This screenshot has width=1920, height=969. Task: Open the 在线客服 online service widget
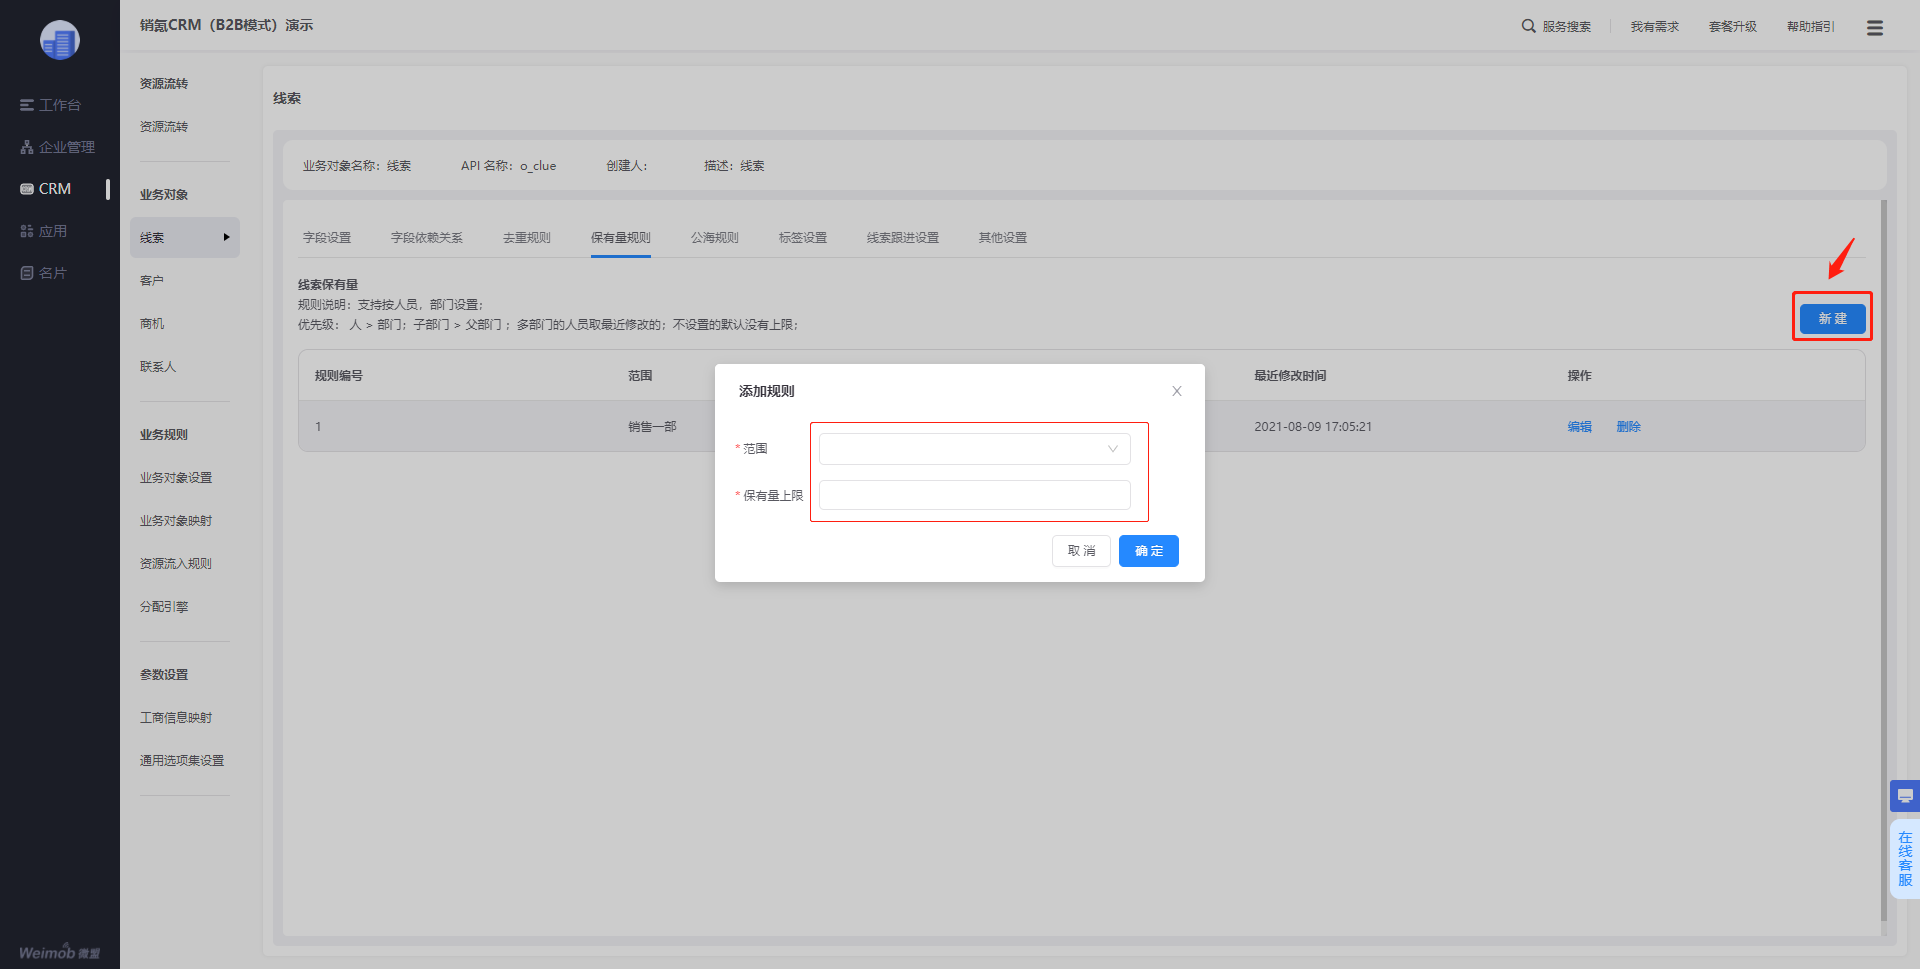pyautogui.click(x=1905, y=859)
